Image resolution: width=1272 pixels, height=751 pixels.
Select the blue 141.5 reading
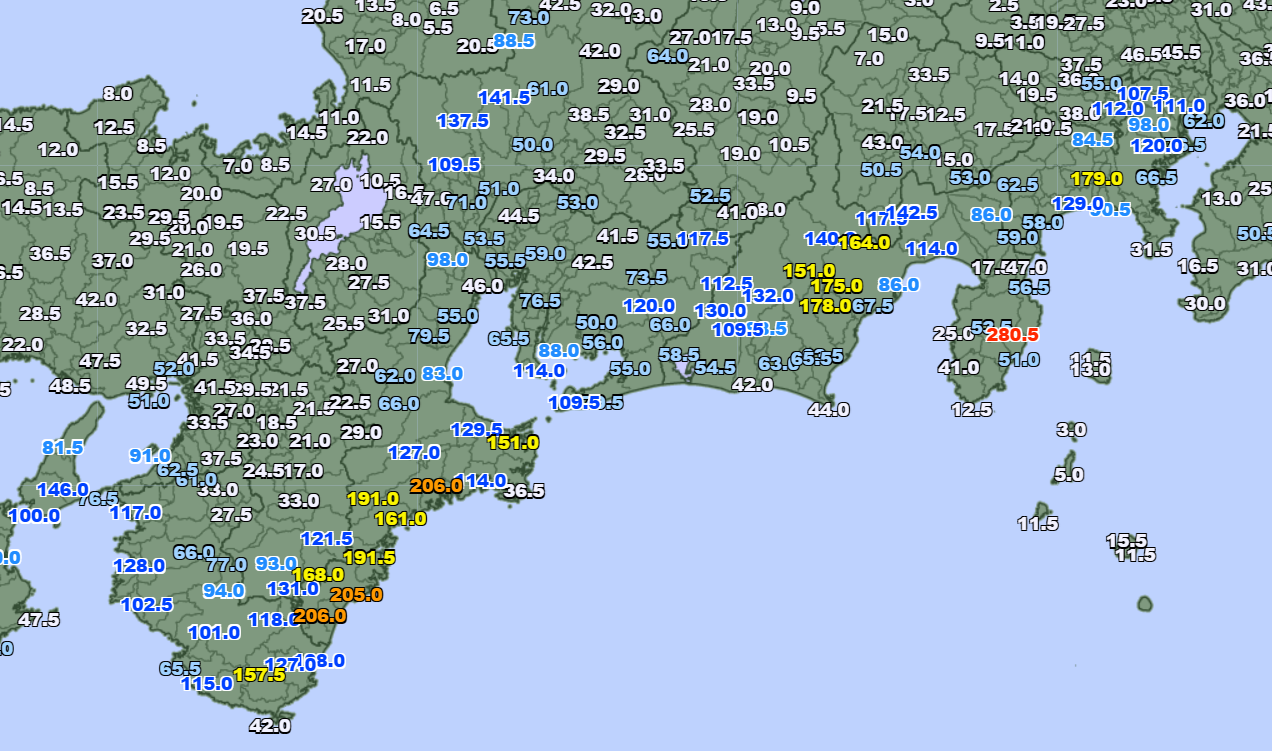click(x=504, y=97)
